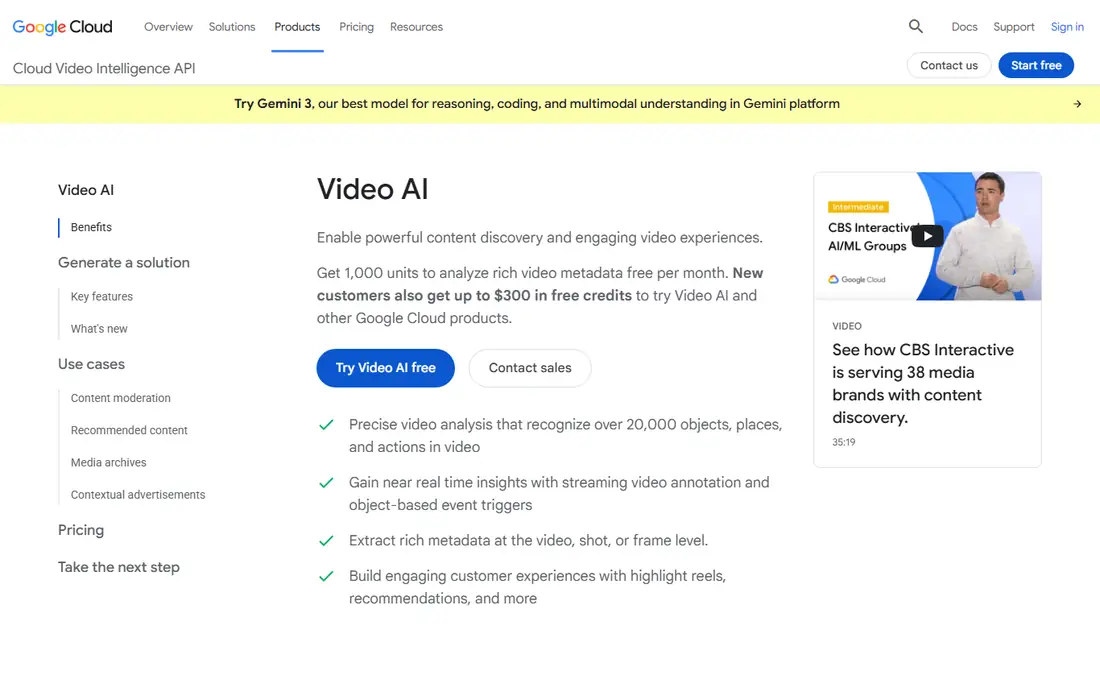Screen dimensions: 1100x688
Task: Click the Sign in link
Action: 1067,27
